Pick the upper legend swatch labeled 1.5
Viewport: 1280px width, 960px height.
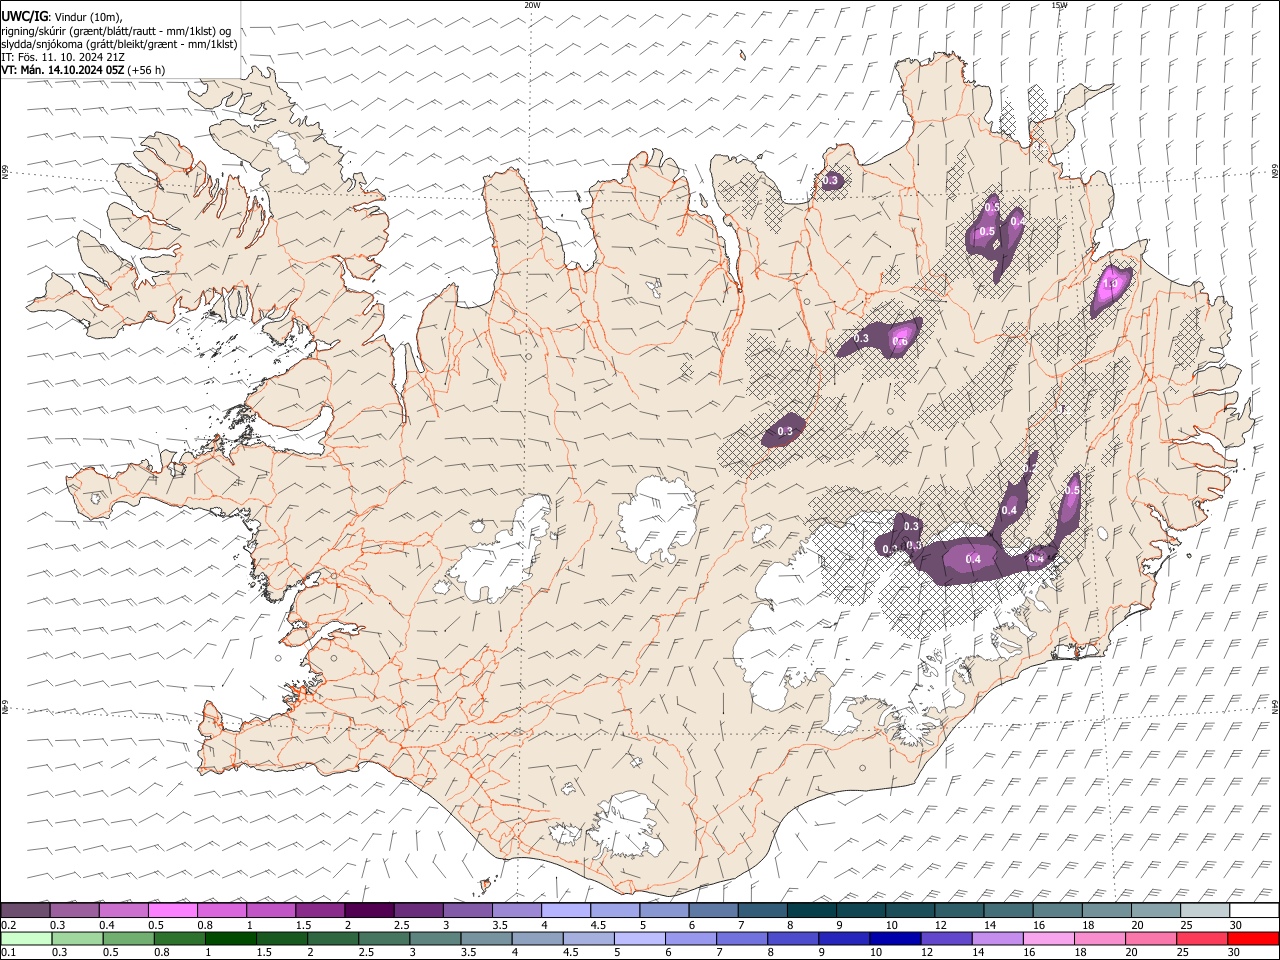pos(320,910)
